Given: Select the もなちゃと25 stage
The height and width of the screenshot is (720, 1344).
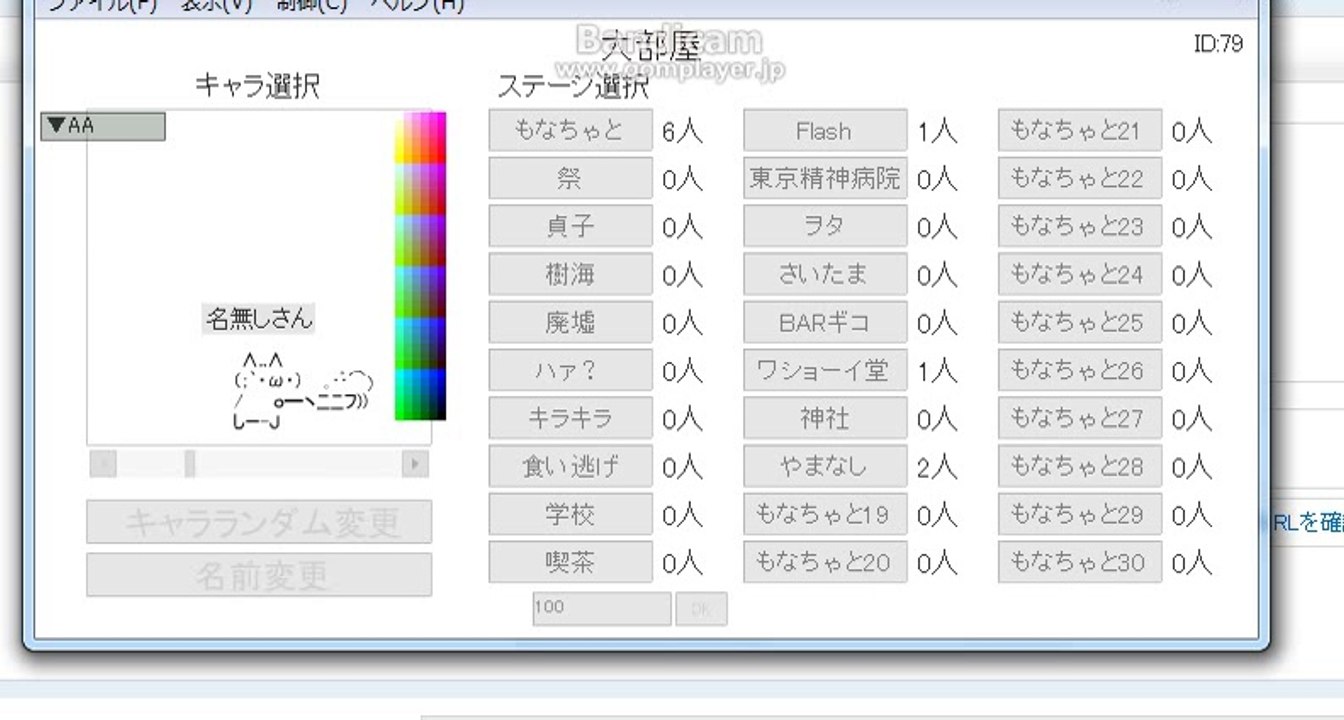Looking at the screenshot, I should click(1080, 322).
